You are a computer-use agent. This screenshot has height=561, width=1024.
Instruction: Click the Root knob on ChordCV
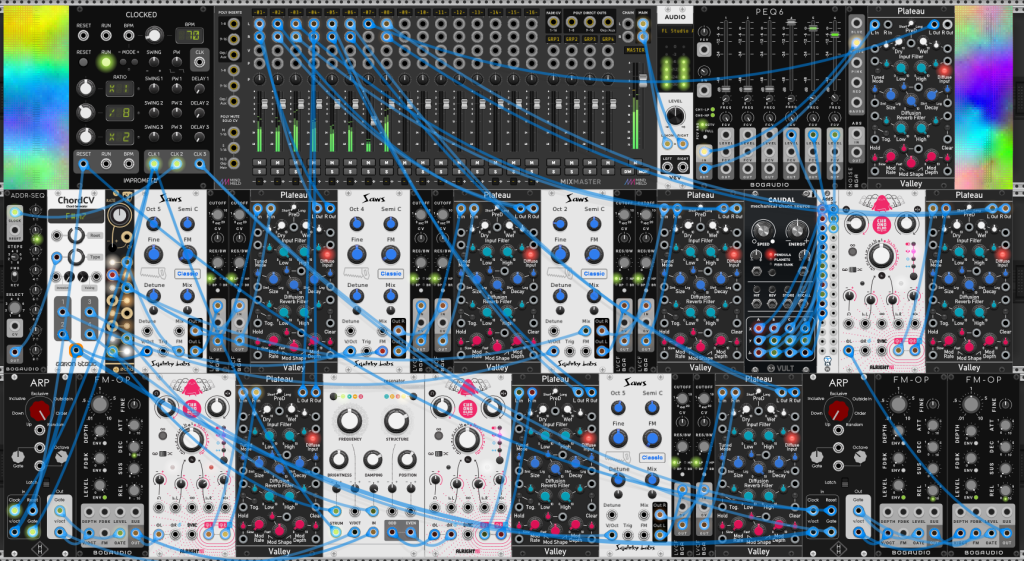(x=74, y=235)
